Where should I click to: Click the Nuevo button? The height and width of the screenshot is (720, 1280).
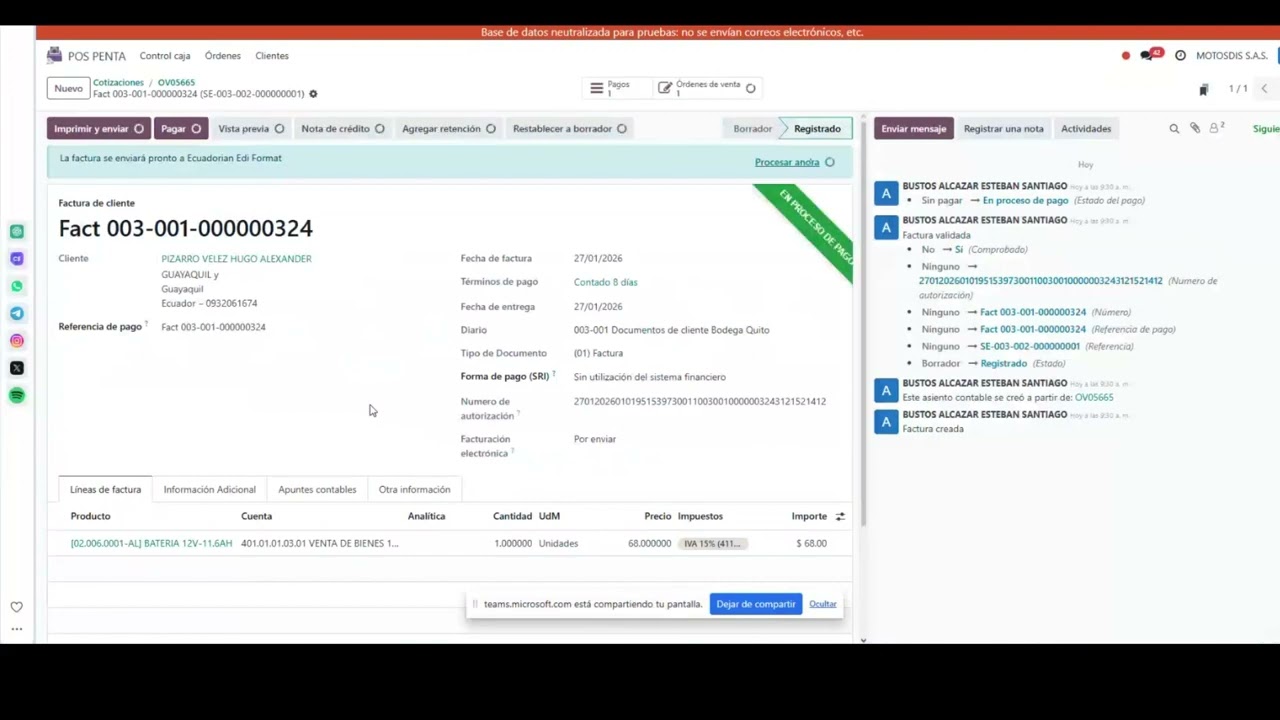(68, 89)
